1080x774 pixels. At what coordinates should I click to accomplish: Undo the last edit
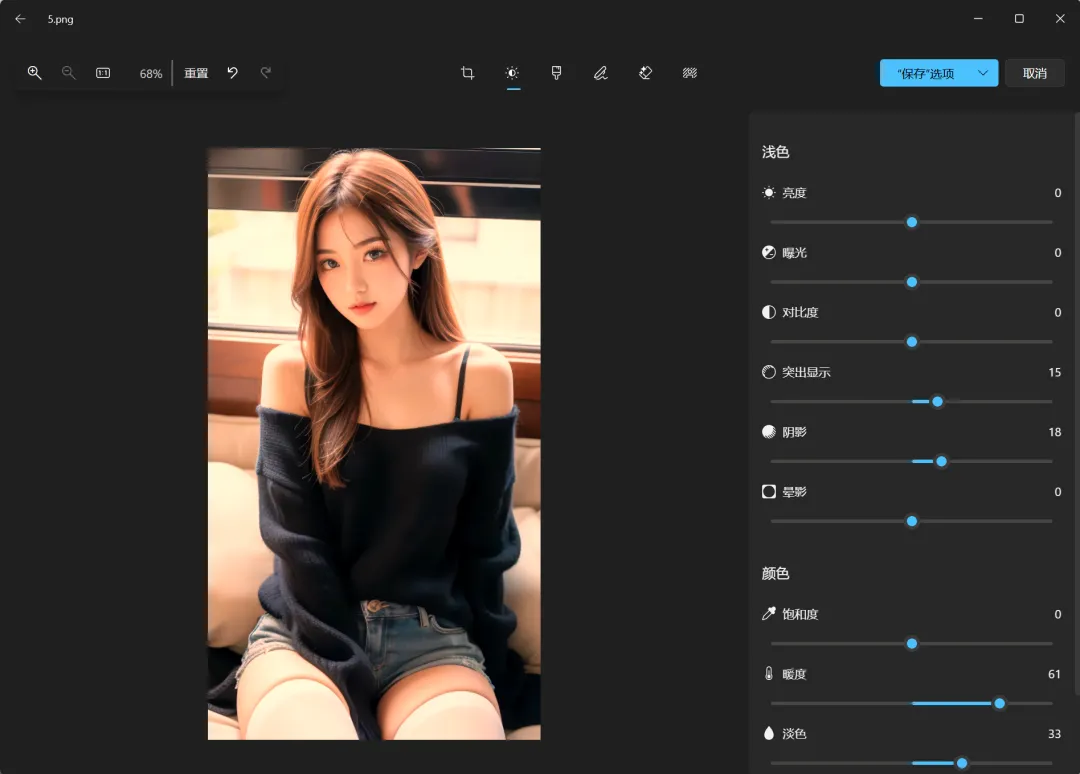[x=233, y=73]
